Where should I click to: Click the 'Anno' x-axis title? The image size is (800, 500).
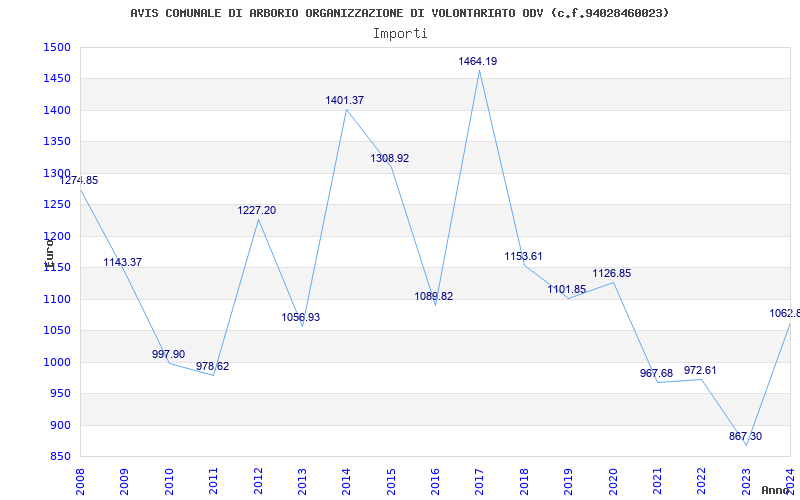click(777, 490)
